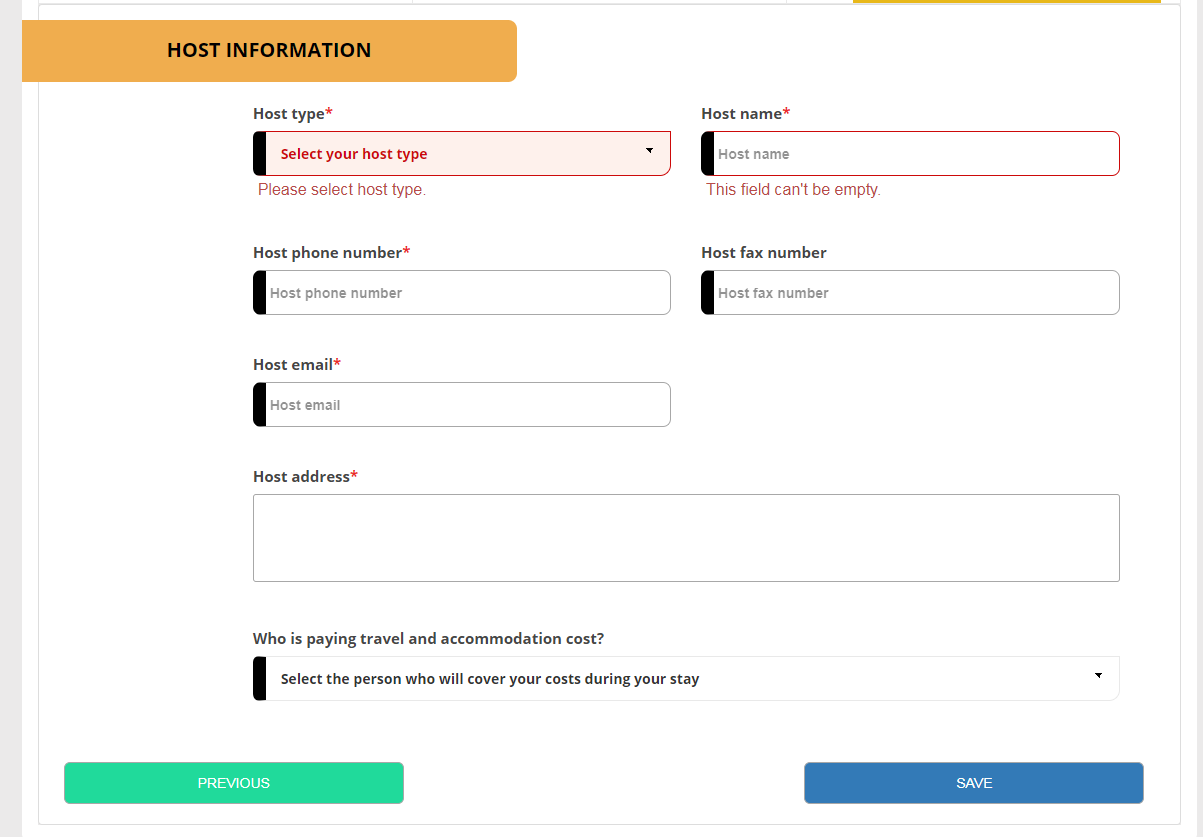Click the arrow on Host type selector
The width and height of the screenshot is (1203, 837).
point(649,151)
